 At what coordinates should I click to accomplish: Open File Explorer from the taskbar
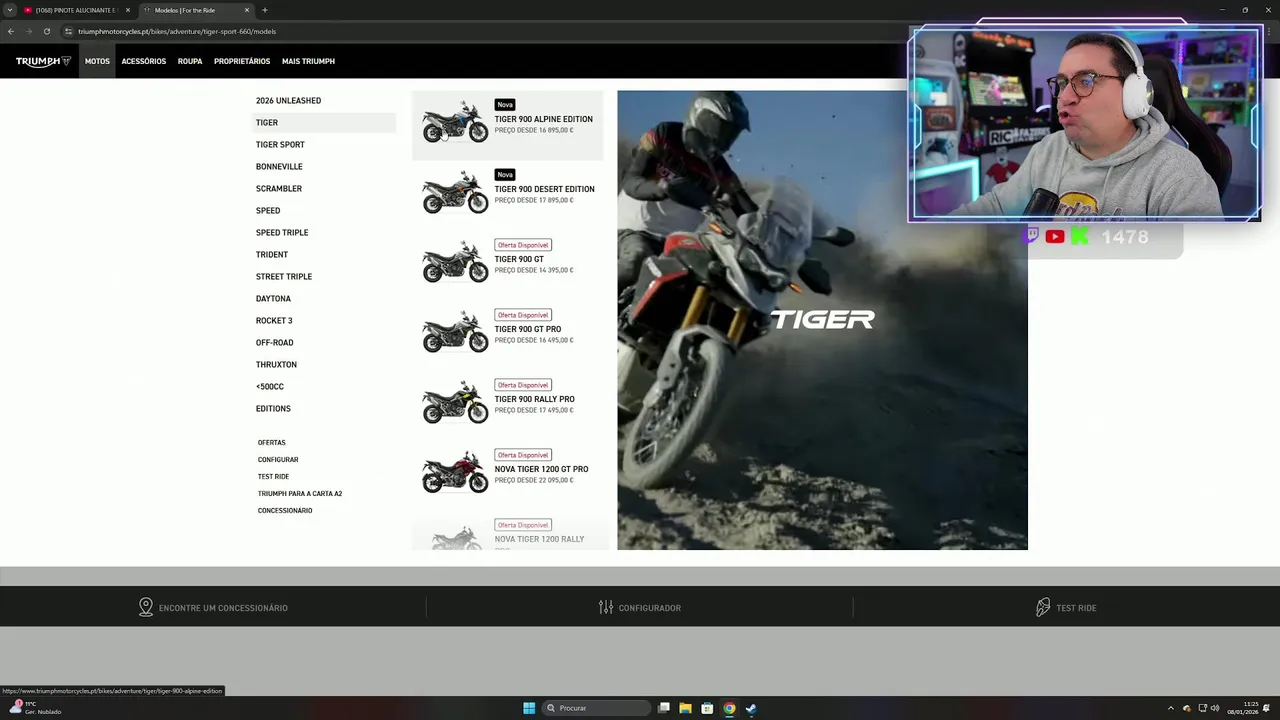click(685, 708)
